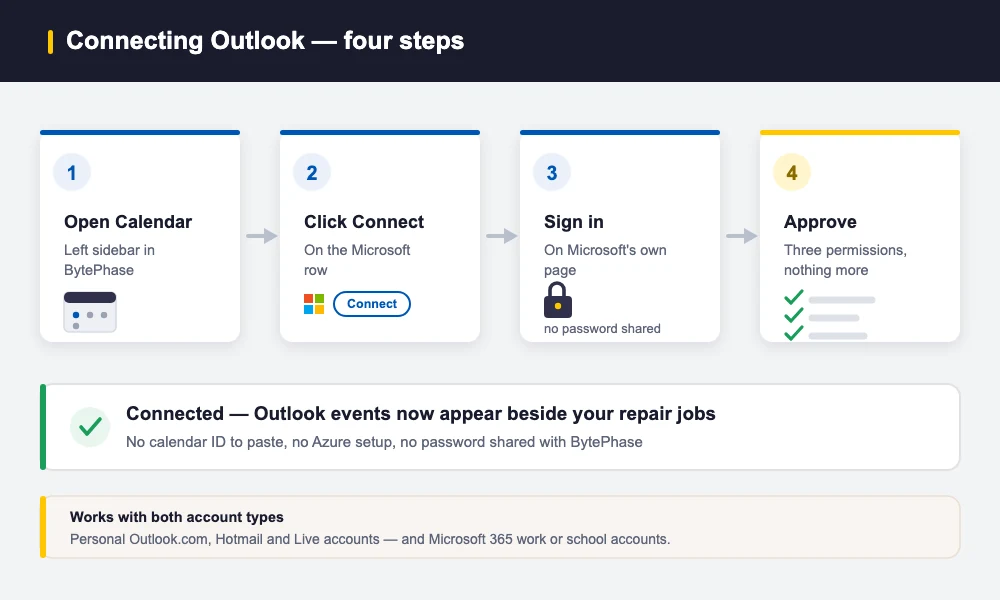Select the 'Approve' heading
The height and width of the screenshot is (600, 1000).
[x=820, y=222]
